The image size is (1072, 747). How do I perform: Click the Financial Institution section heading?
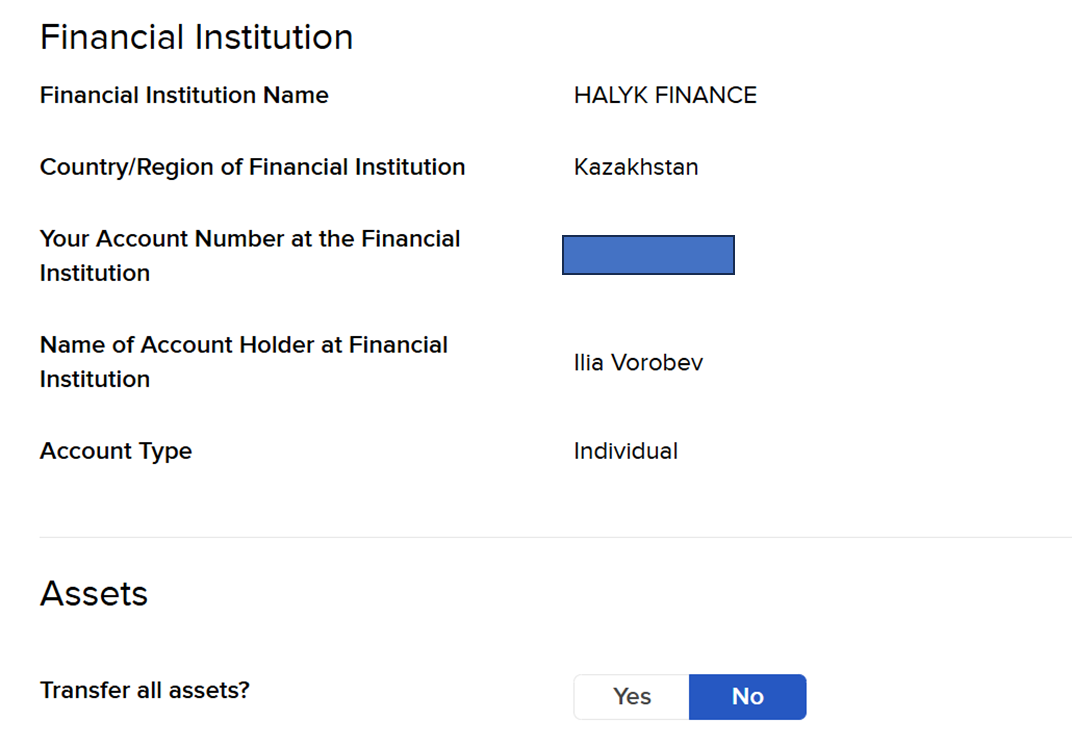[196, 37]
